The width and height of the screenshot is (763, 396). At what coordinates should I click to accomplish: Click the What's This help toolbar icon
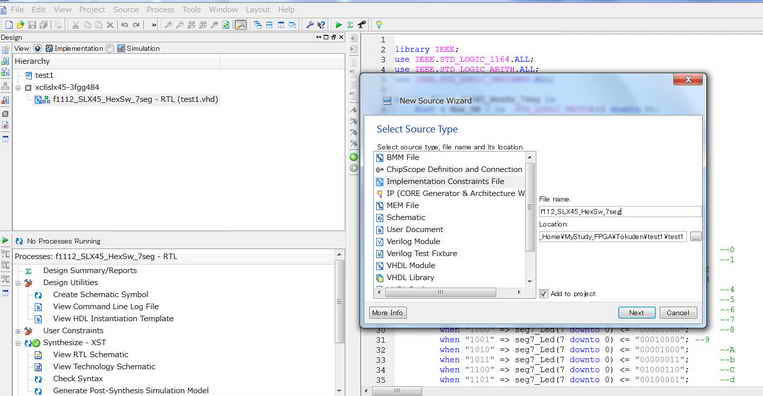pyautogui.click(x=321, y=25)
